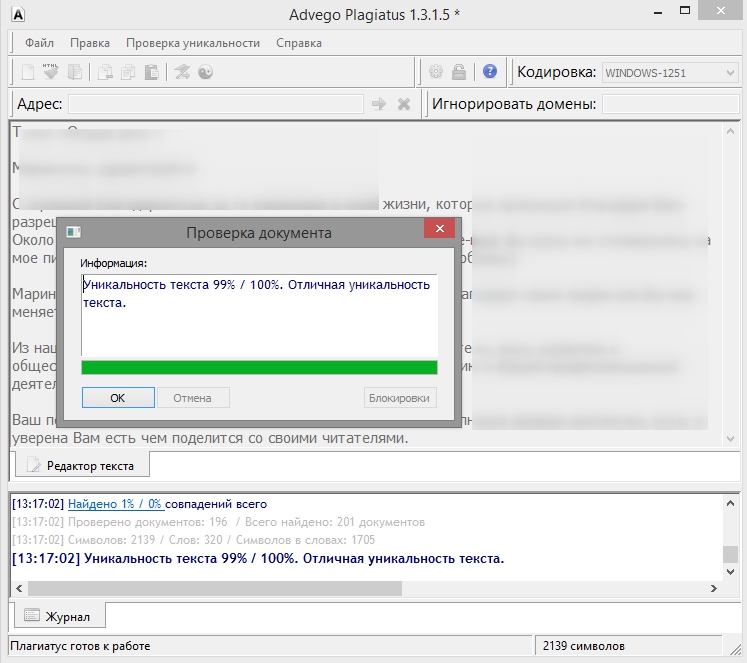Select the Редактор текста tab
747x663 pixels.
point(82,465)
